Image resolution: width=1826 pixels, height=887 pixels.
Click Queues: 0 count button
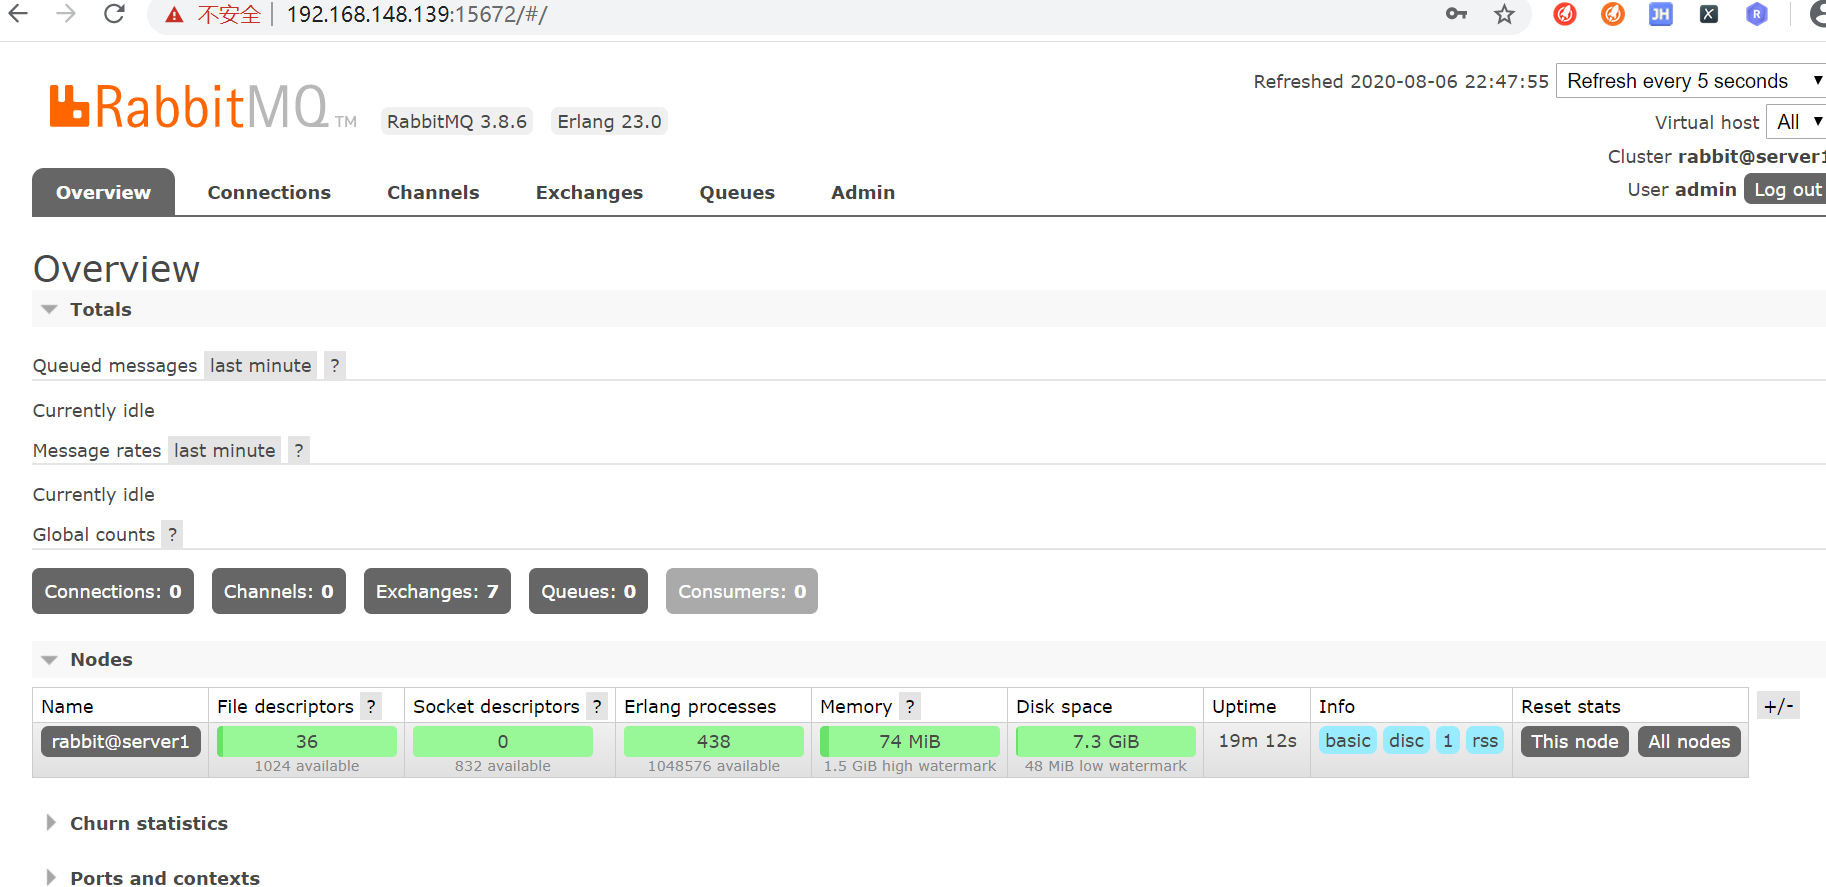588,591
